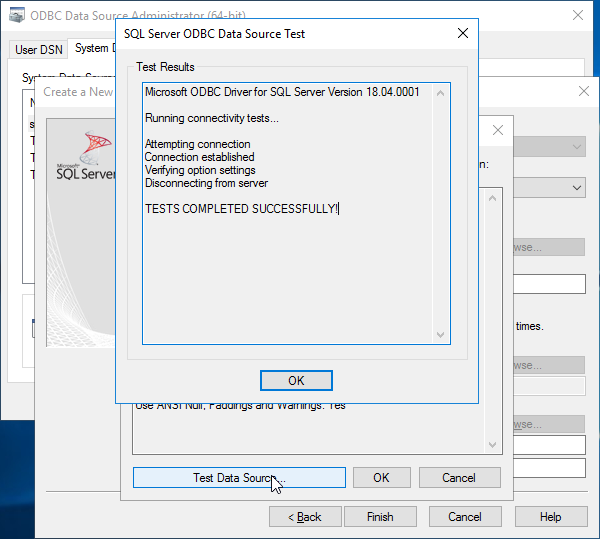Screen dimensions: 600x539
Task: Close the ODBC Data Source Administrator window
Action: pos(578,15)
